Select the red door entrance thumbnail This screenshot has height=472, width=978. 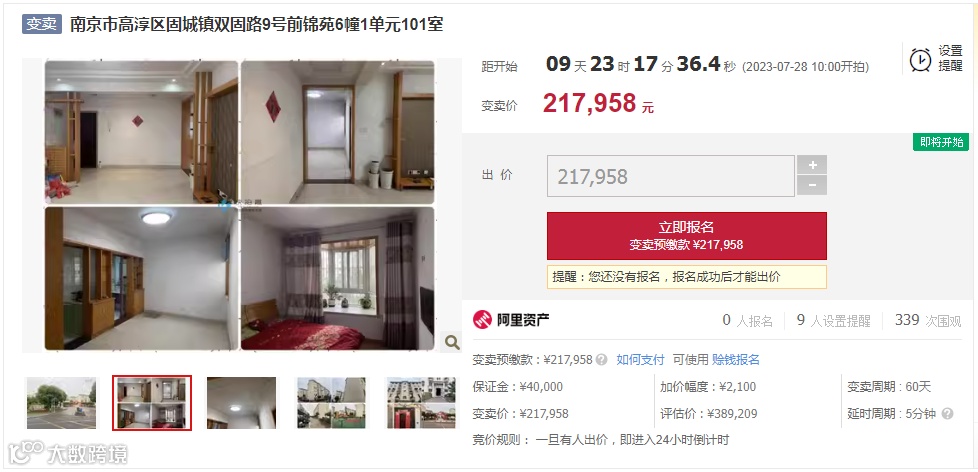click(x=422, y=403)
